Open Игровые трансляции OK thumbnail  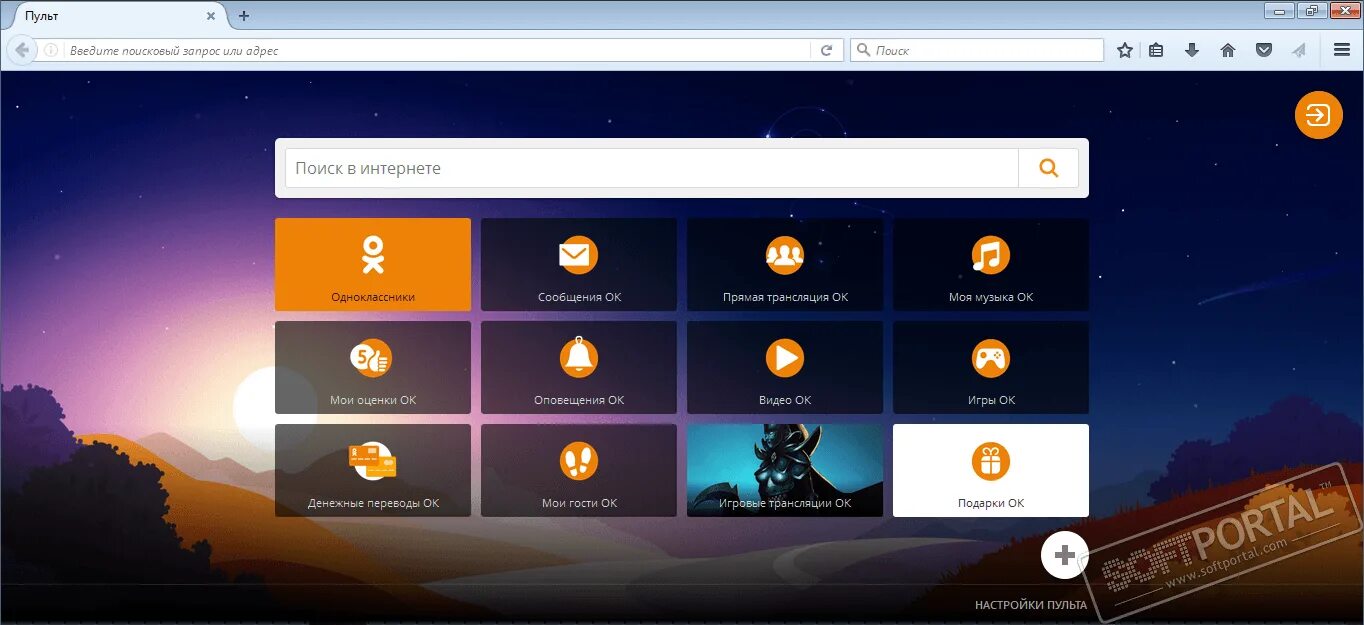785,470
